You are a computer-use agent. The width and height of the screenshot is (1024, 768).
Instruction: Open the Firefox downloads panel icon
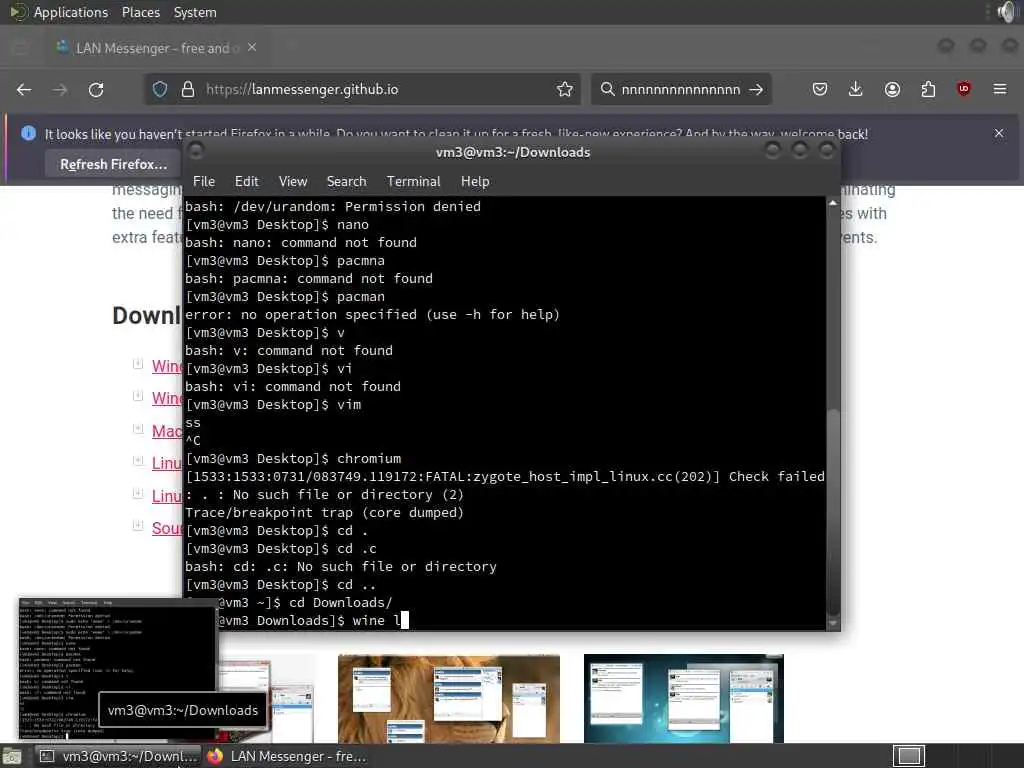856,89
